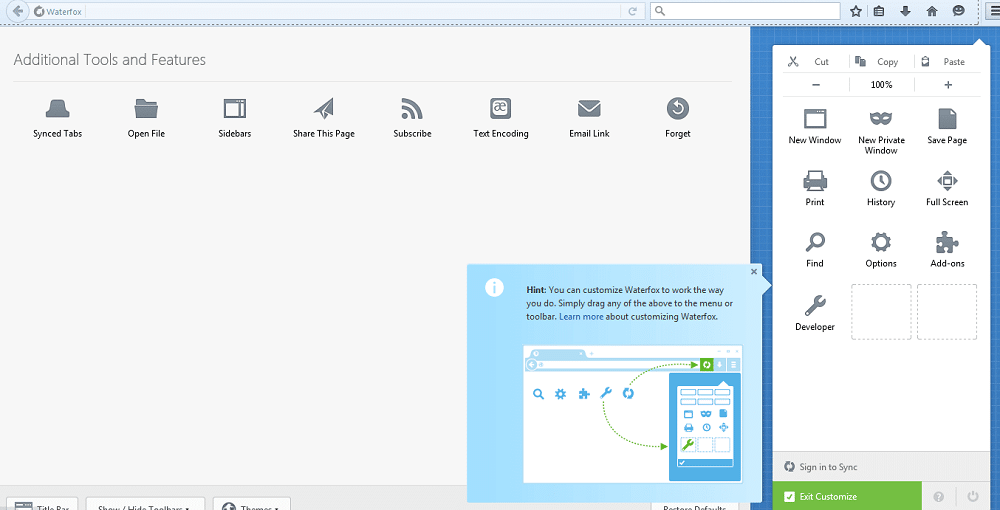The image size is (1000, 510).
Task: Open the History clock icon
Action: [x=881, y=181]
